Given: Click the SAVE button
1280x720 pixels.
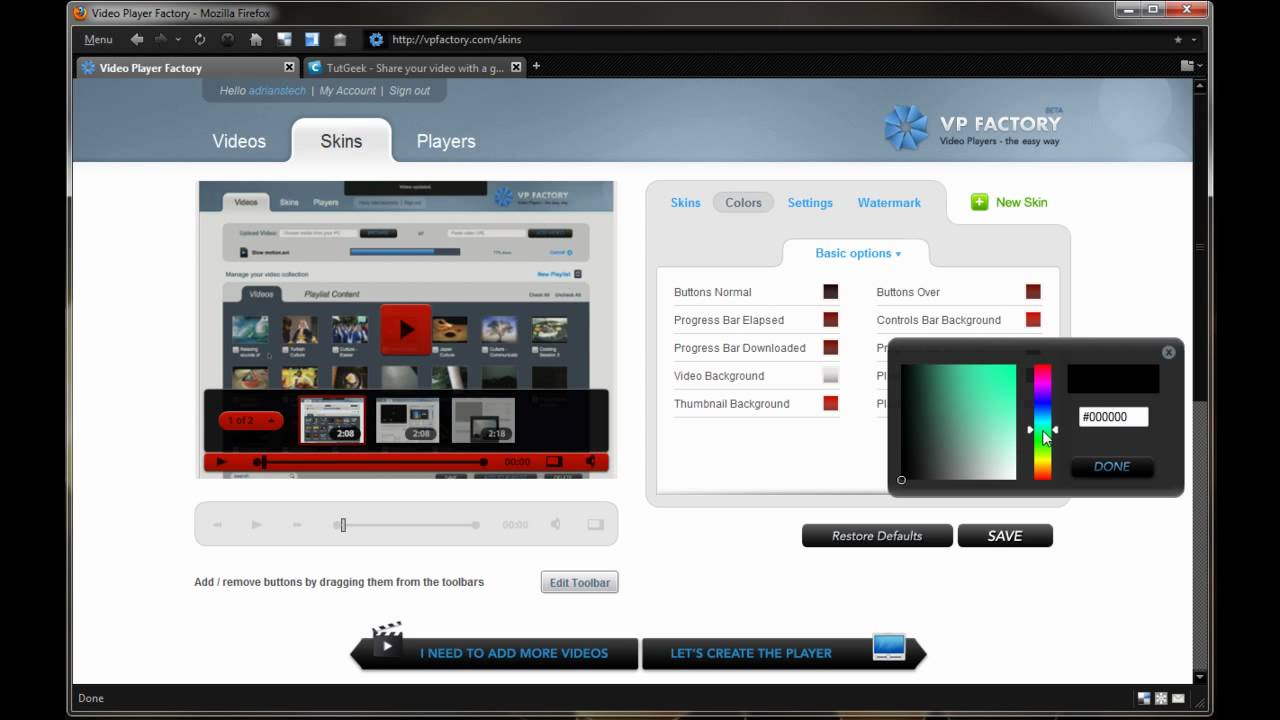Looking at the screenshot, I should (x=1005, y=536).
